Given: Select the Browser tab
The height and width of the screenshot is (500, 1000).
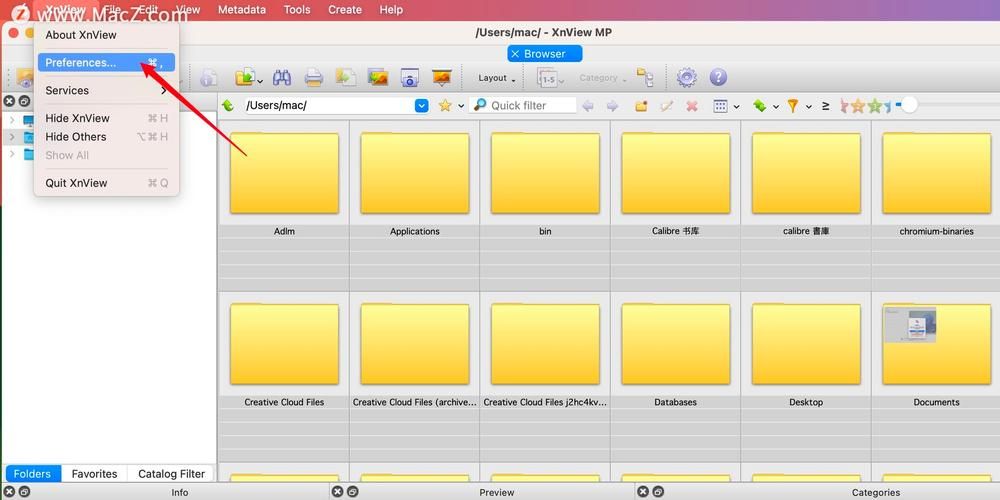Looking at the screenshot, I should pos(545,54).
